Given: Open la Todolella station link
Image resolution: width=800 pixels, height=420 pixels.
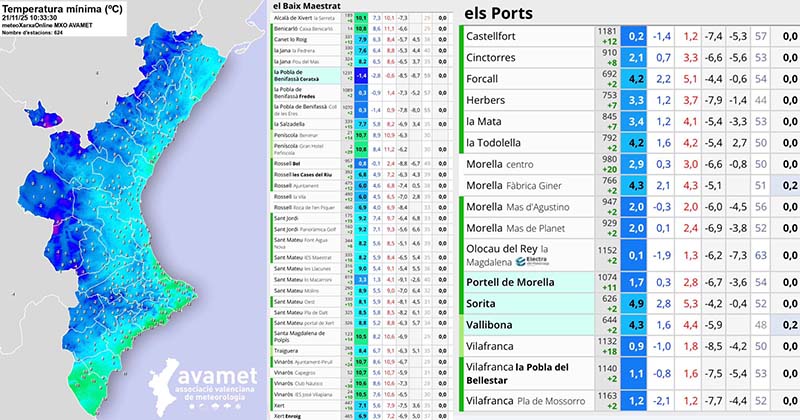Looking at the screenshot, I should pos(508,142).
